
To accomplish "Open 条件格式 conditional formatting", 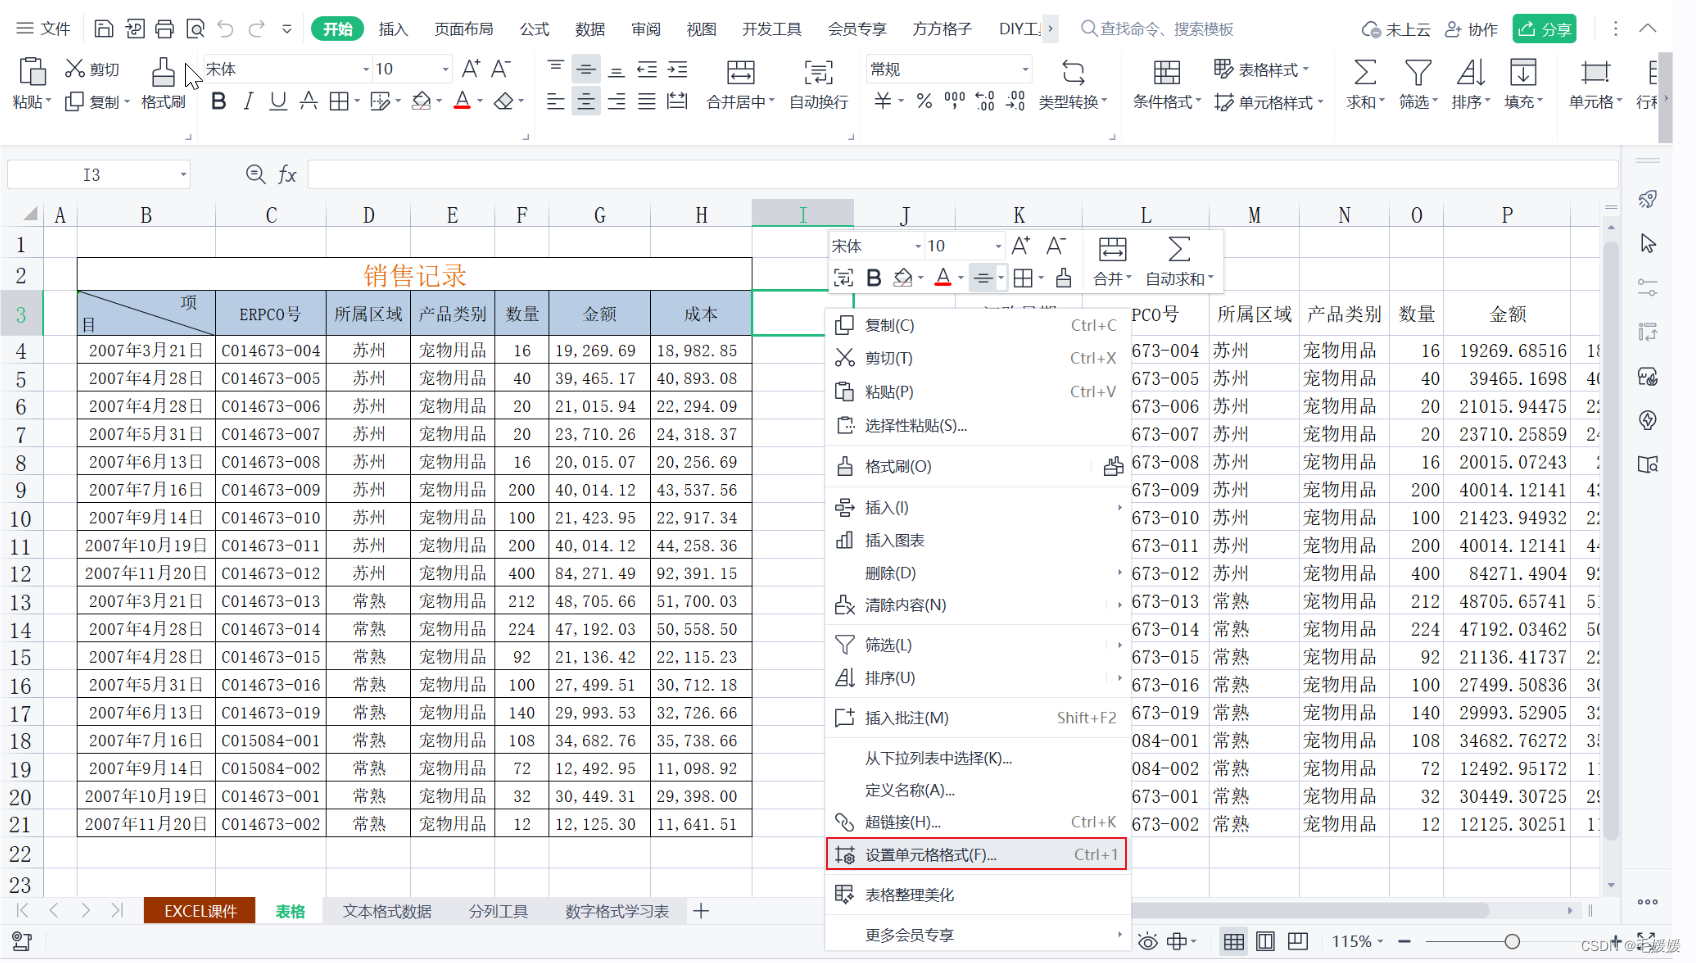I will pos(1167,84).
